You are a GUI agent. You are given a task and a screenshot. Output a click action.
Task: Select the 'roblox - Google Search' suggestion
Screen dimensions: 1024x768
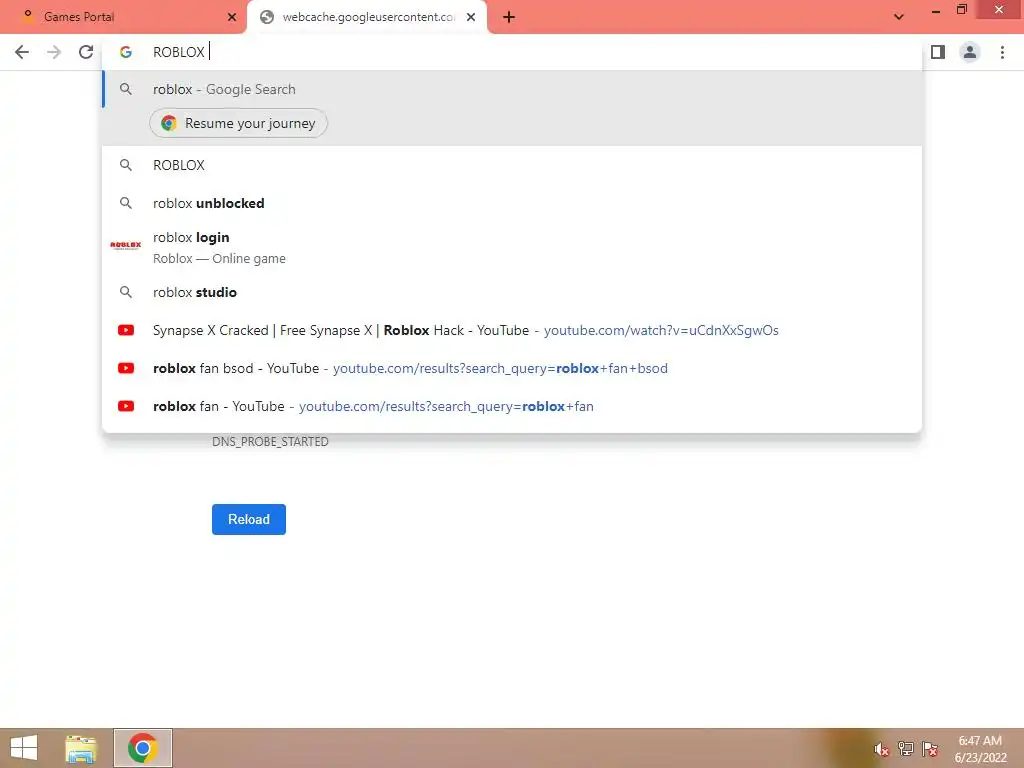(512, 89)
